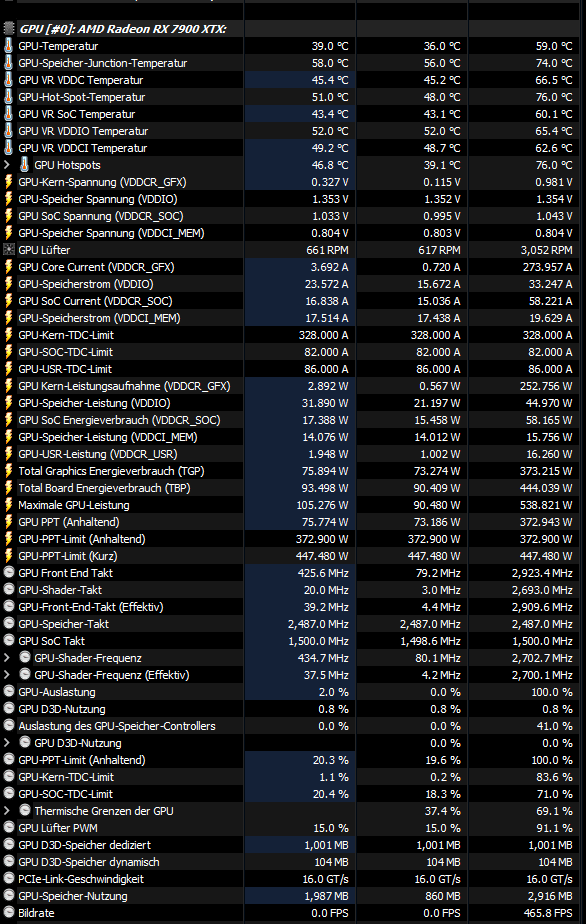Click lightning icon beside GPU Core Current (VDDCR_GFX)

click(8, 267)
